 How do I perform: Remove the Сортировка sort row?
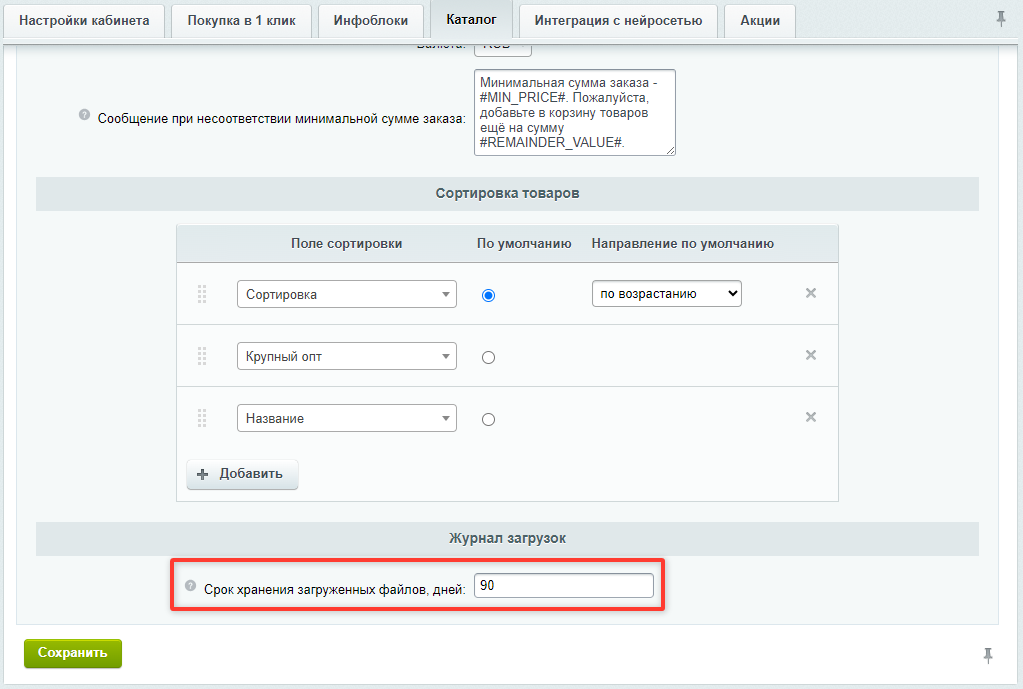[x=810, y=293]
